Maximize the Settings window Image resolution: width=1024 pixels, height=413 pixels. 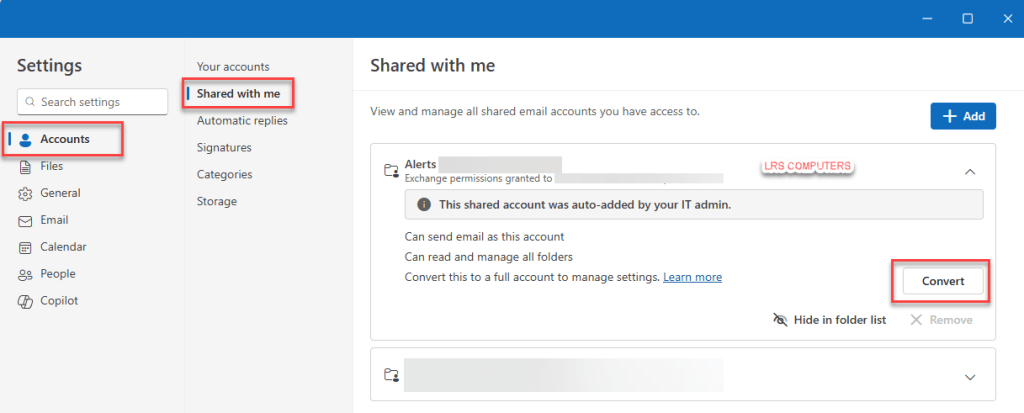pyautogui.click(x=967, y=19)
